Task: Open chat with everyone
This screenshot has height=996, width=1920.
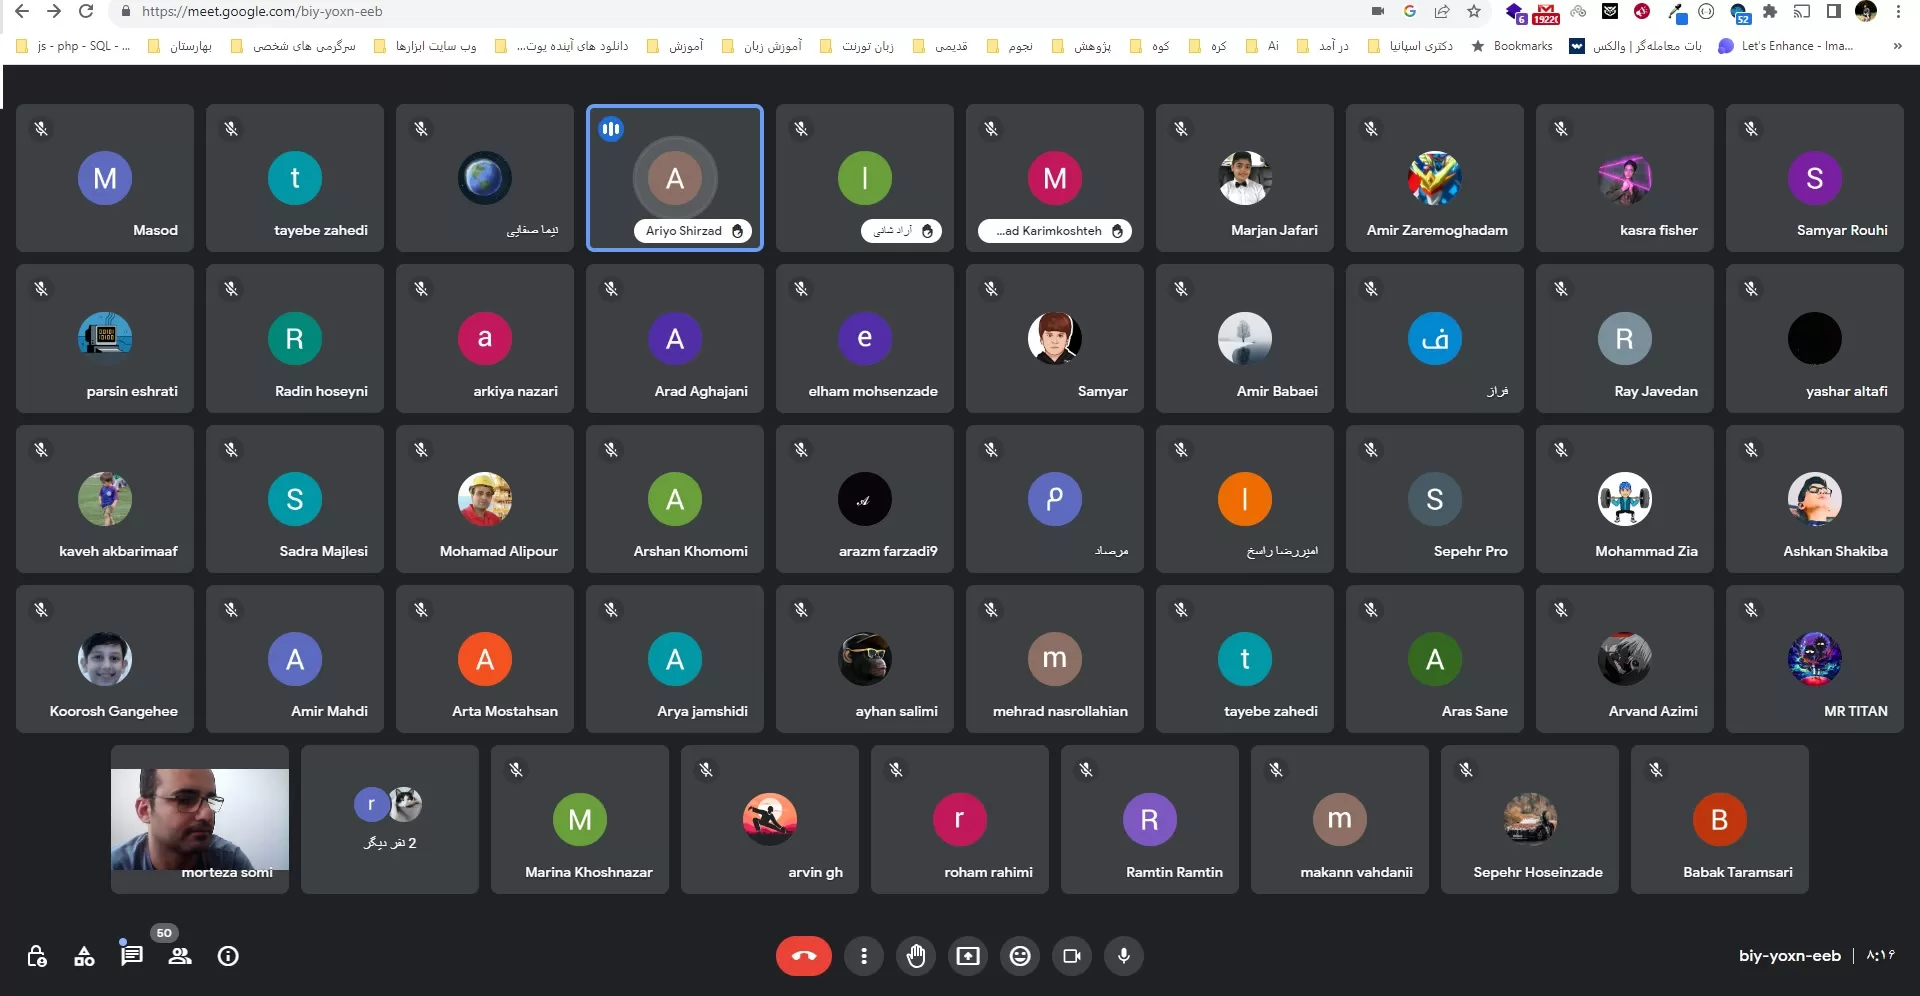Action: (131, 955)
